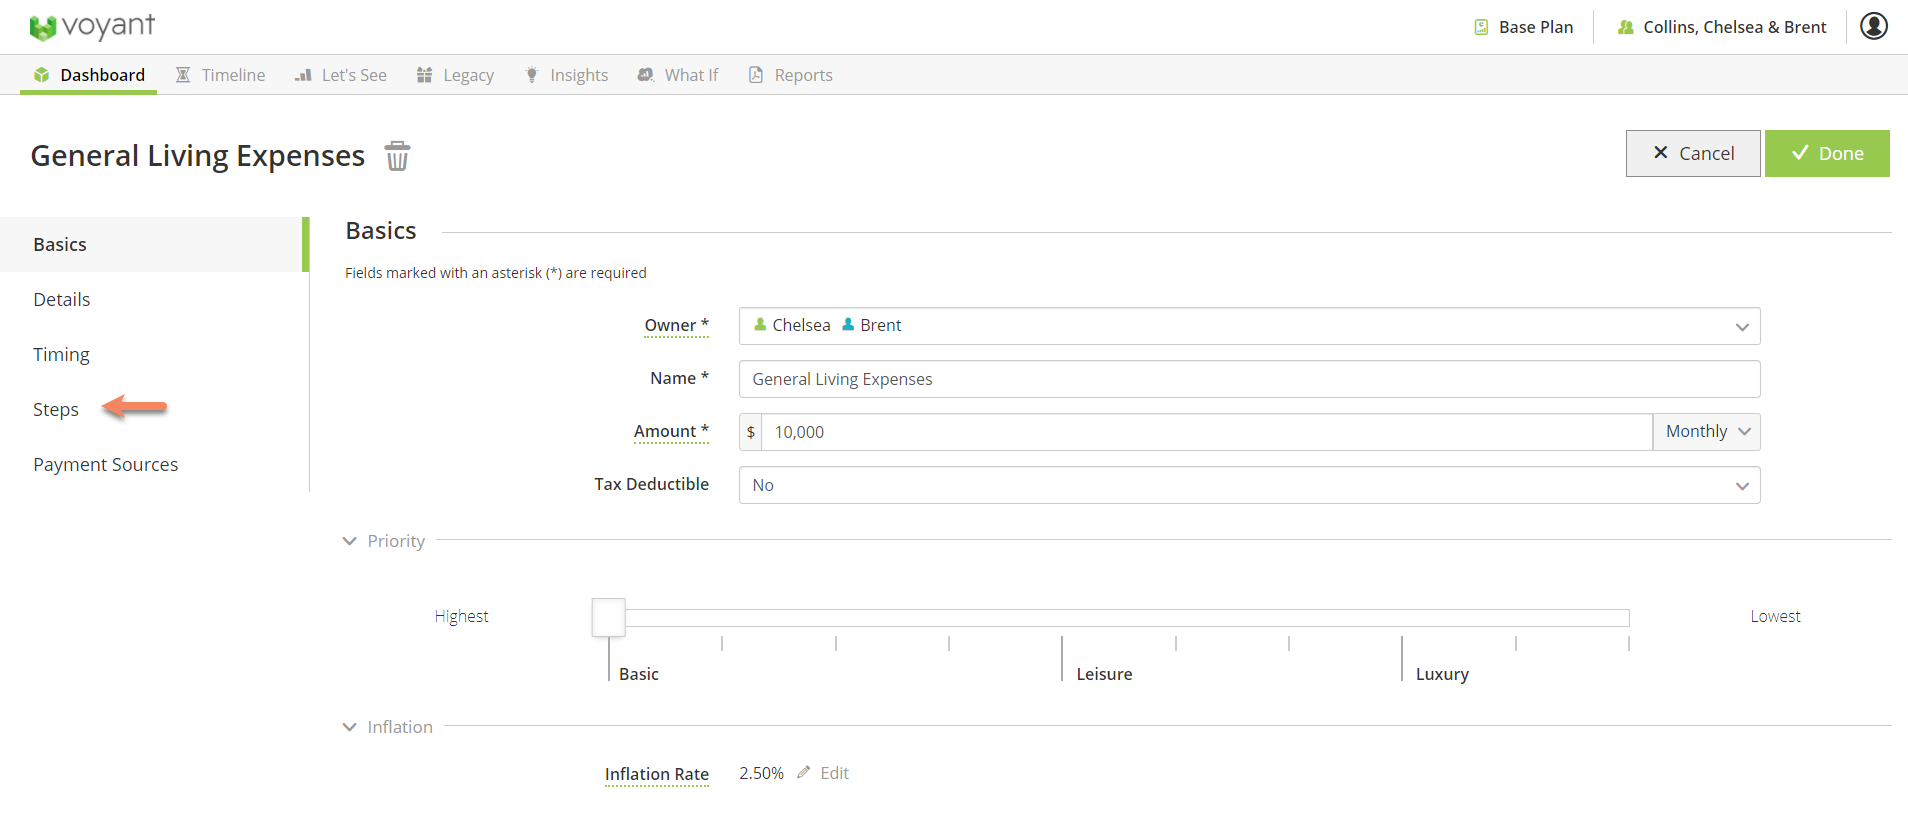Switch to the Reports tab

[x=790, y=75]
